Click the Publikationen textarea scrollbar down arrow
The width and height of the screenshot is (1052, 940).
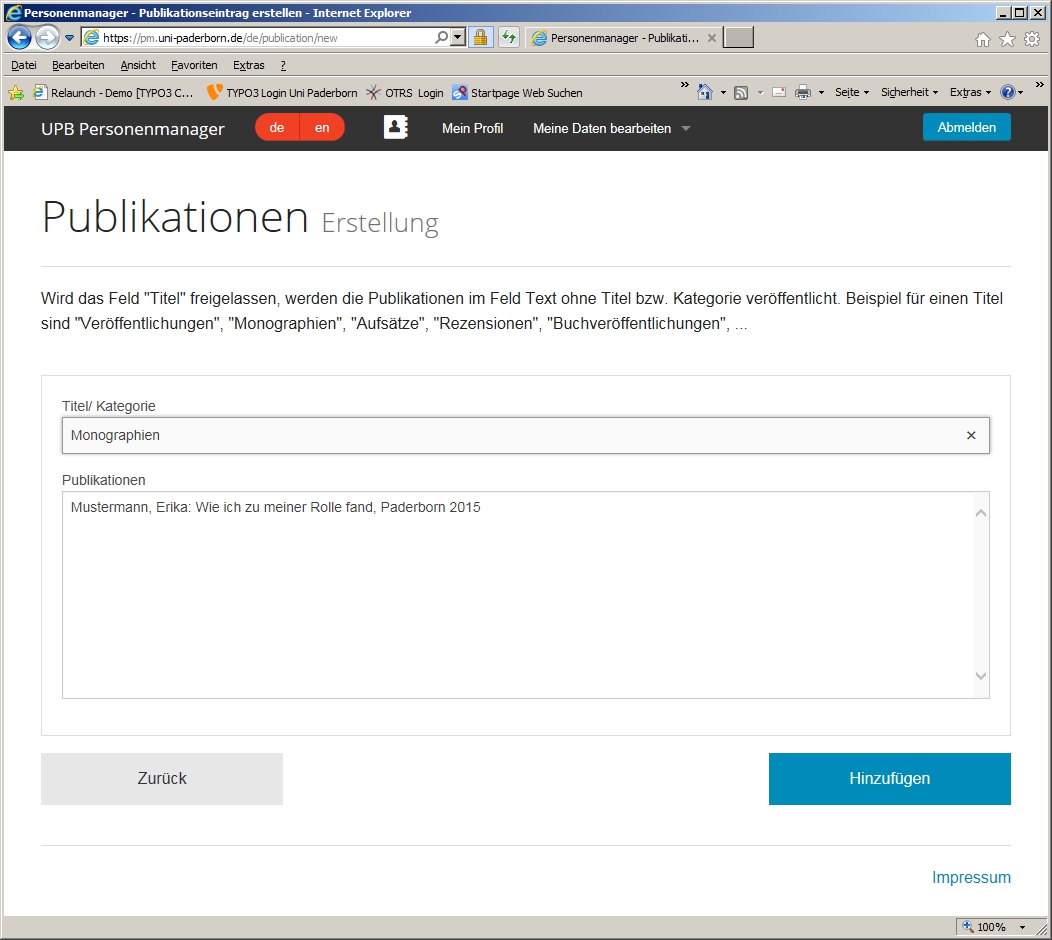980,677
